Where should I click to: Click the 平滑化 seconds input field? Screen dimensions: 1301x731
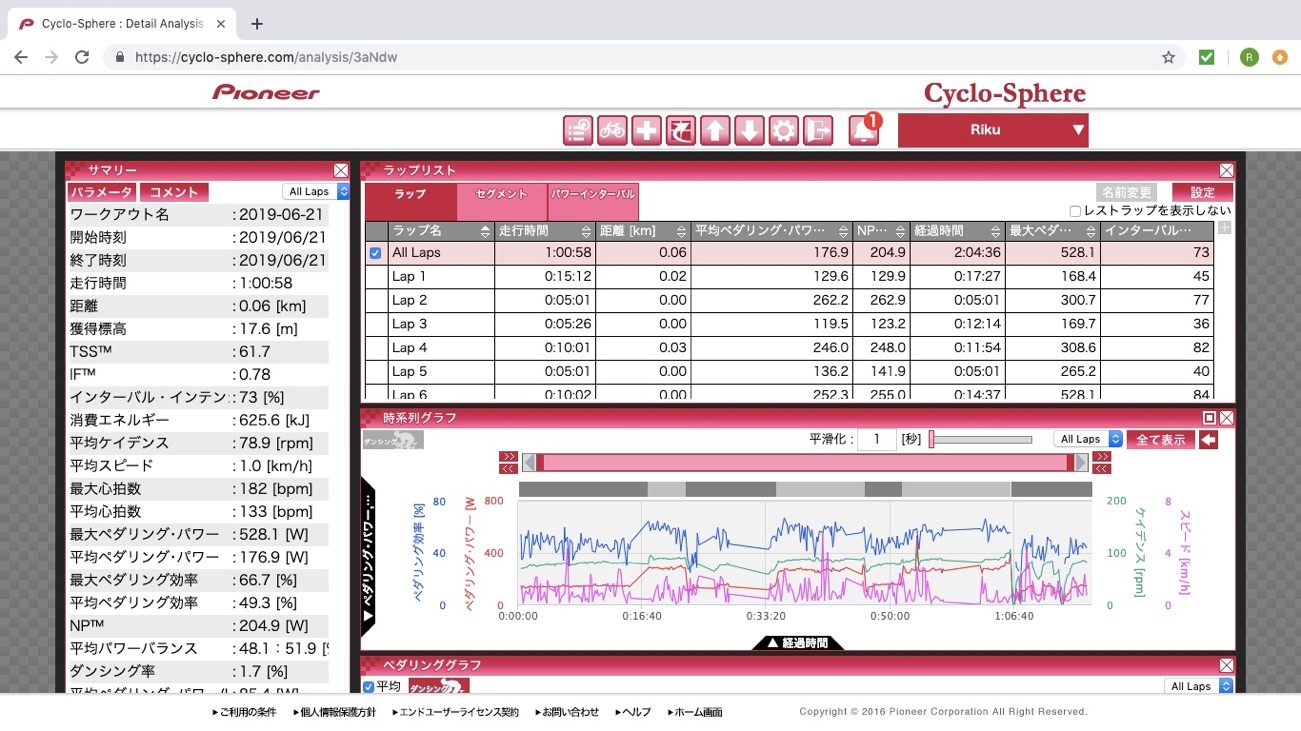(876, 439)
